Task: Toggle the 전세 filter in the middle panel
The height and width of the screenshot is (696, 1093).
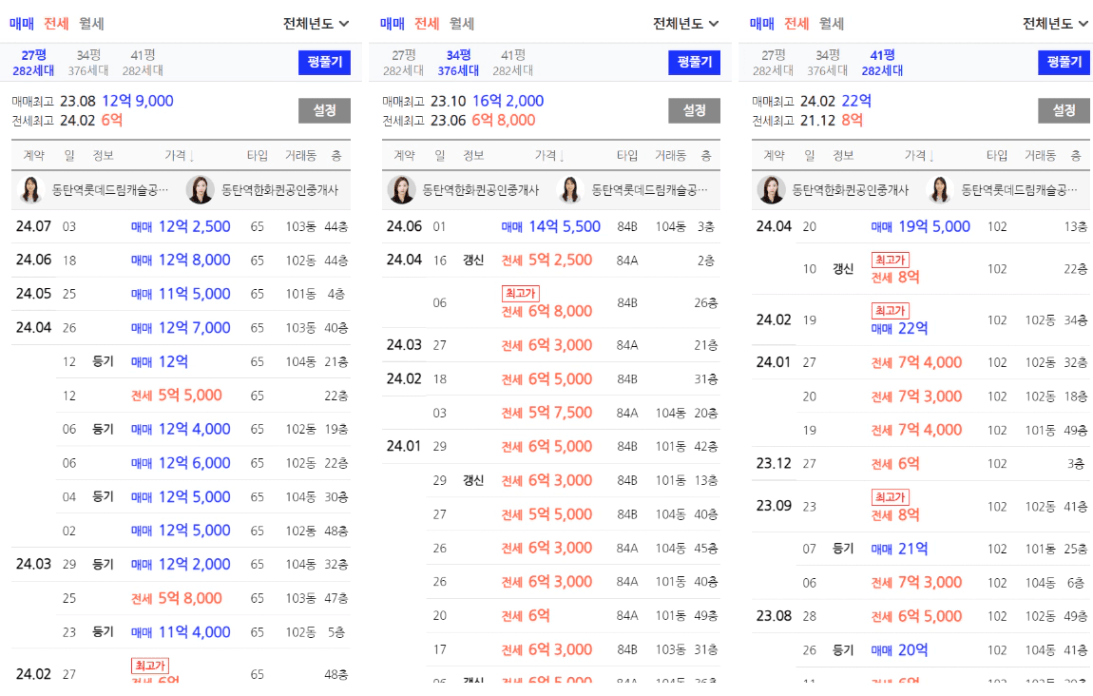Action: point(426,23)
